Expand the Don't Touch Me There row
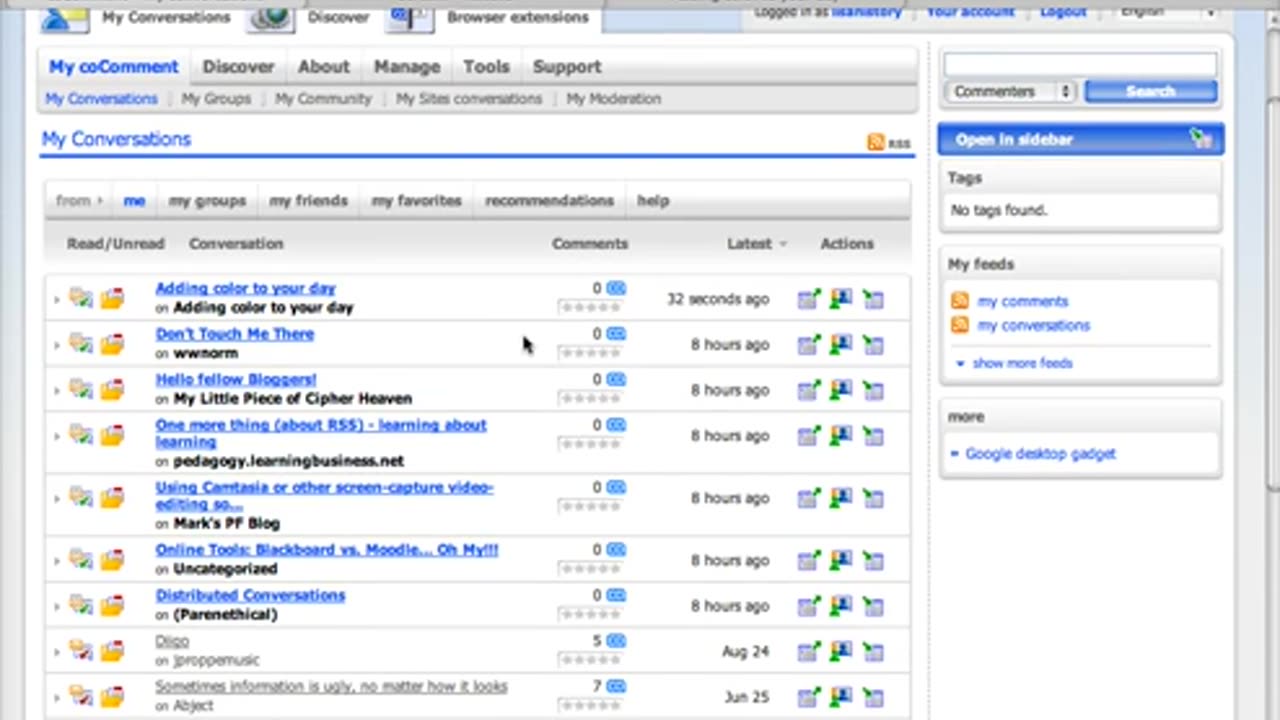 coord(56,345)
